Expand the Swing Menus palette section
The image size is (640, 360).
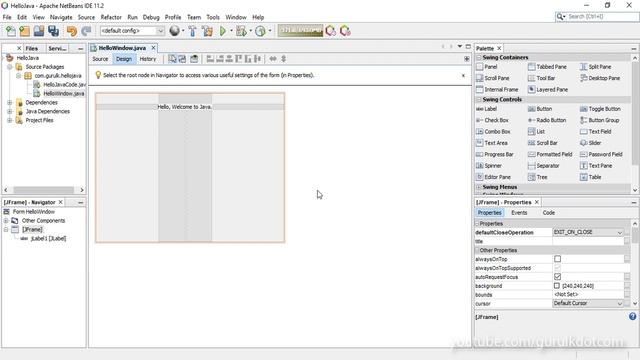479,187
